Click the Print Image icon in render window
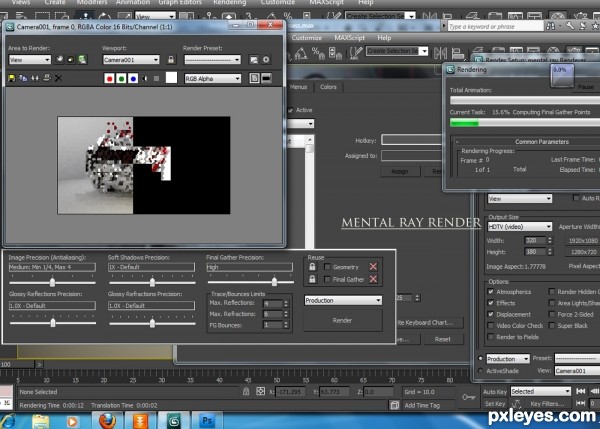 coord(47,78)
